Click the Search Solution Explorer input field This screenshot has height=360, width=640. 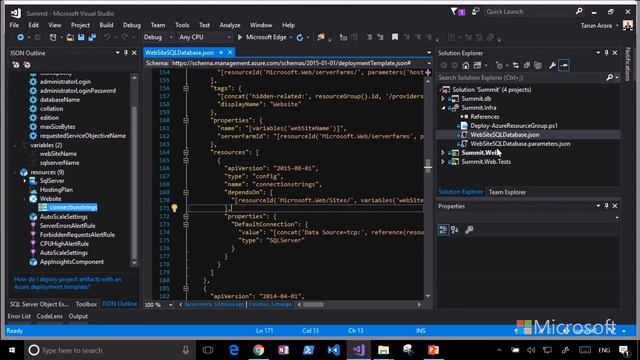coord(521,78)
